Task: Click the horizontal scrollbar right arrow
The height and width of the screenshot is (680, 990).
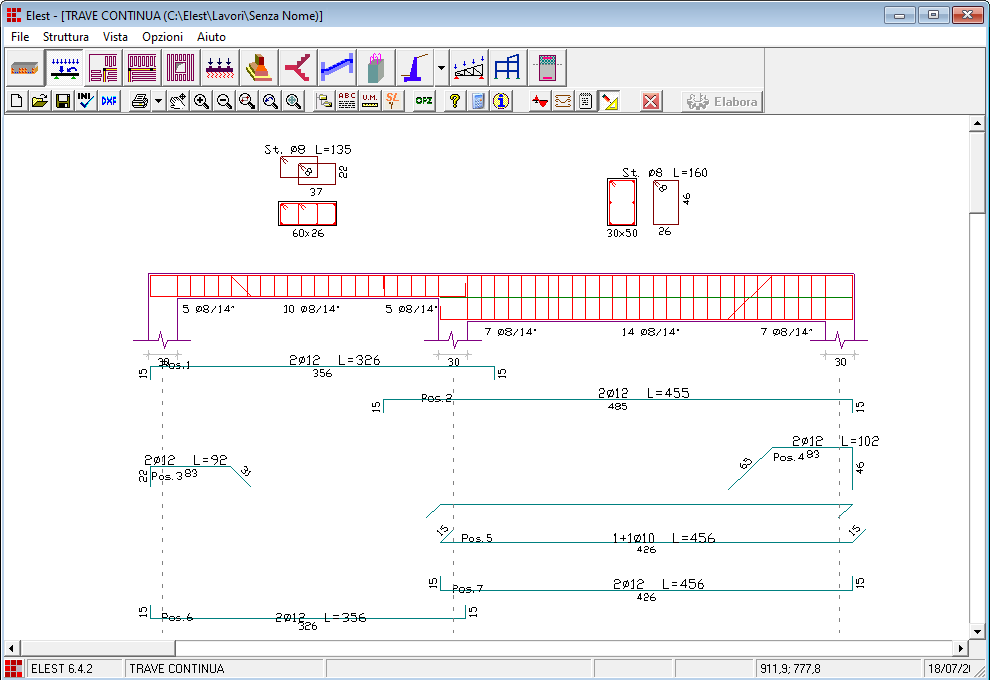Action: point(960,648)
